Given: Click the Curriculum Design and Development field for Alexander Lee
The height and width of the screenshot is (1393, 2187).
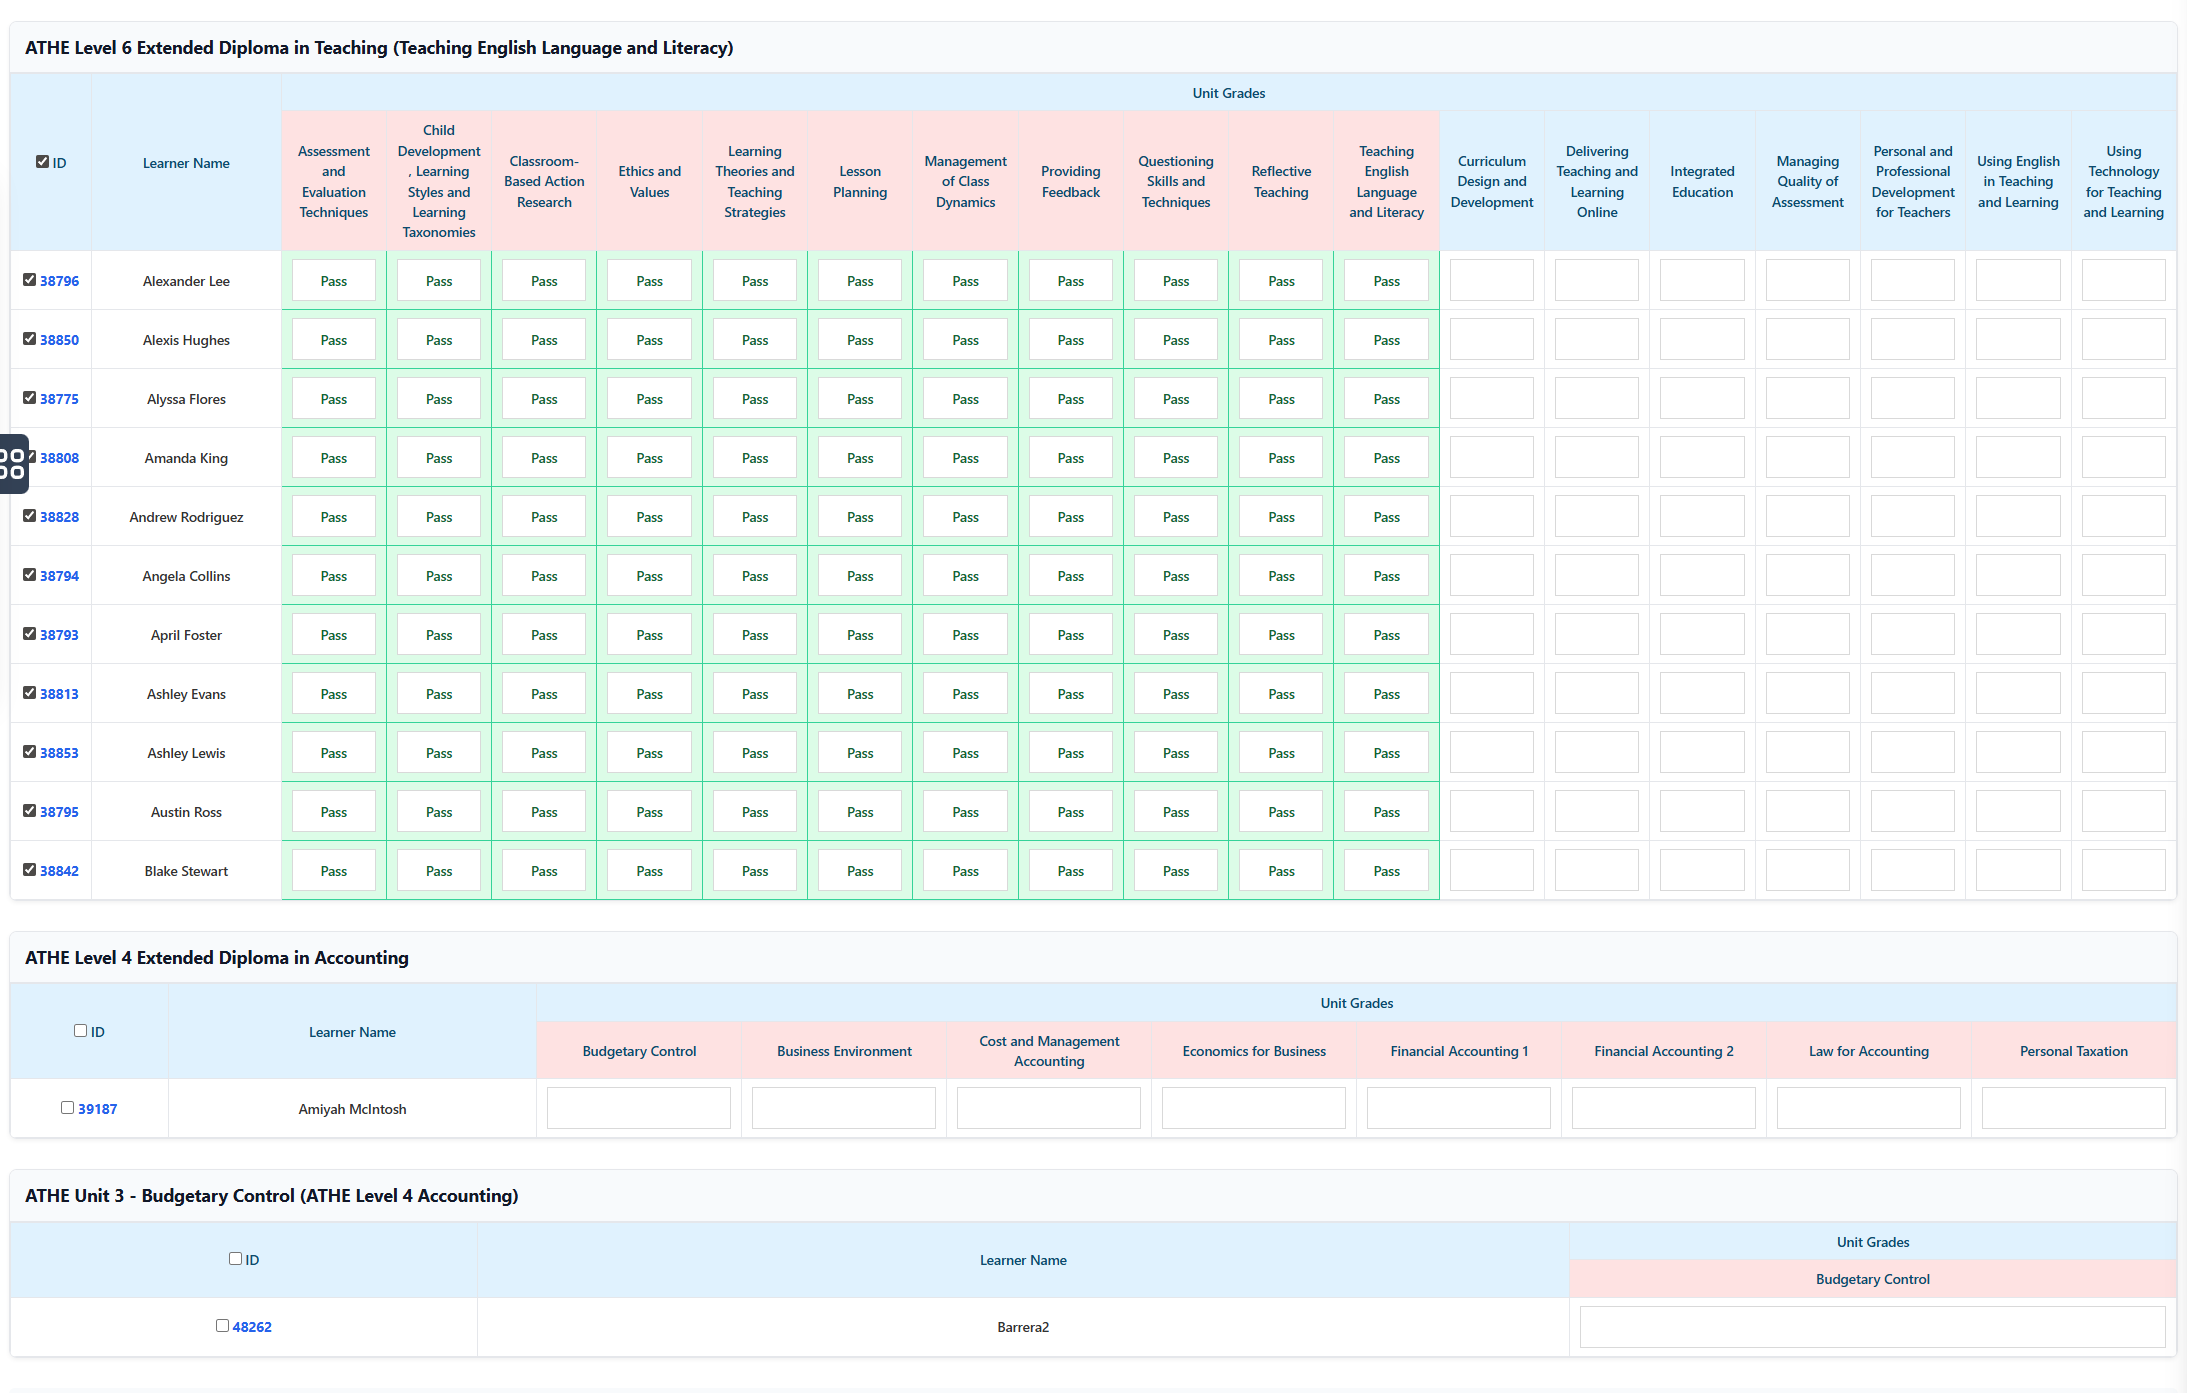Looking at the screenshot, I should (x=1491, y=280).
